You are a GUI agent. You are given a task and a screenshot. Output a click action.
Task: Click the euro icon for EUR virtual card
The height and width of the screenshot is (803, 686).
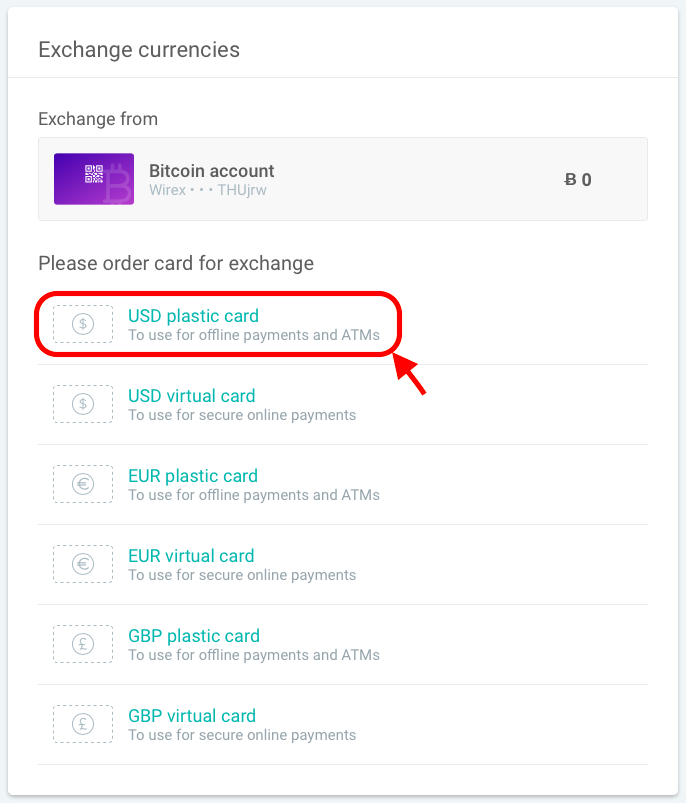pos(83,564)
